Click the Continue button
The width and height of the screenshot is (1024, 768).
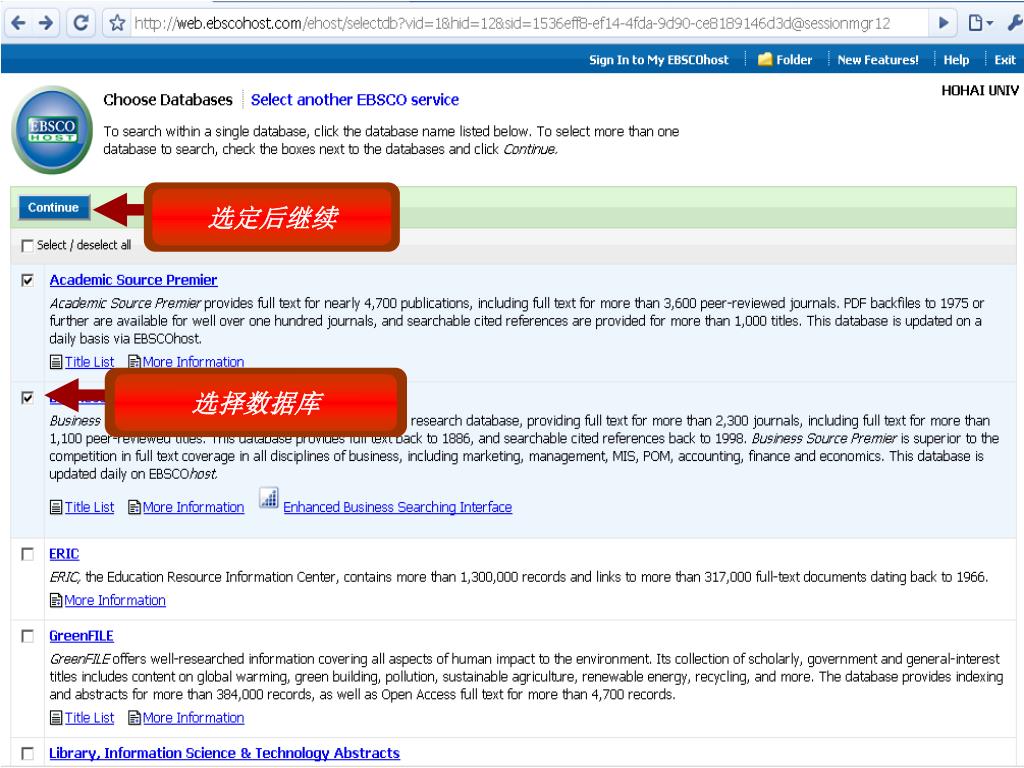tap(54, 208)
